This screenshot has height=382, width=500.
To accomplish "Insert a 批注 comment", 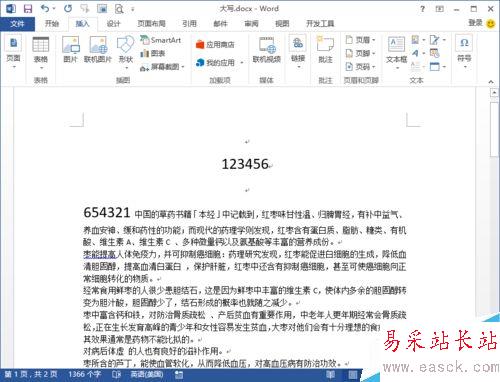I will [325, 50].
